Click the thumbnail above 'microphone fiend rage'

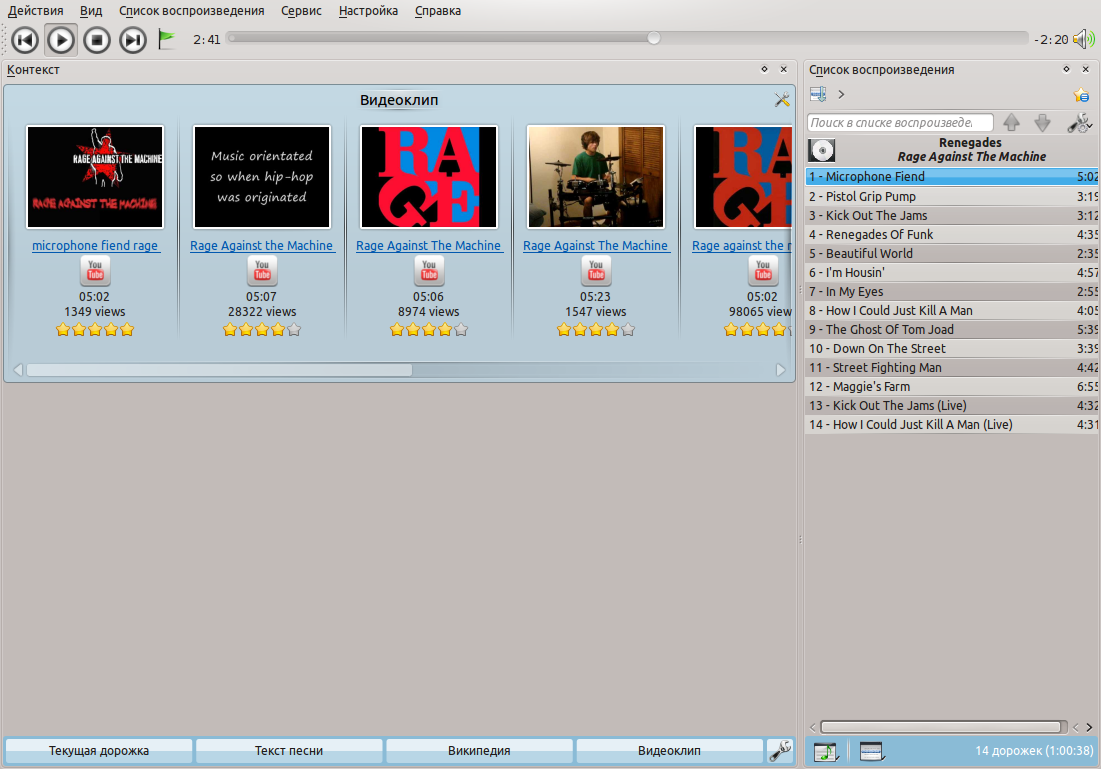95,177
